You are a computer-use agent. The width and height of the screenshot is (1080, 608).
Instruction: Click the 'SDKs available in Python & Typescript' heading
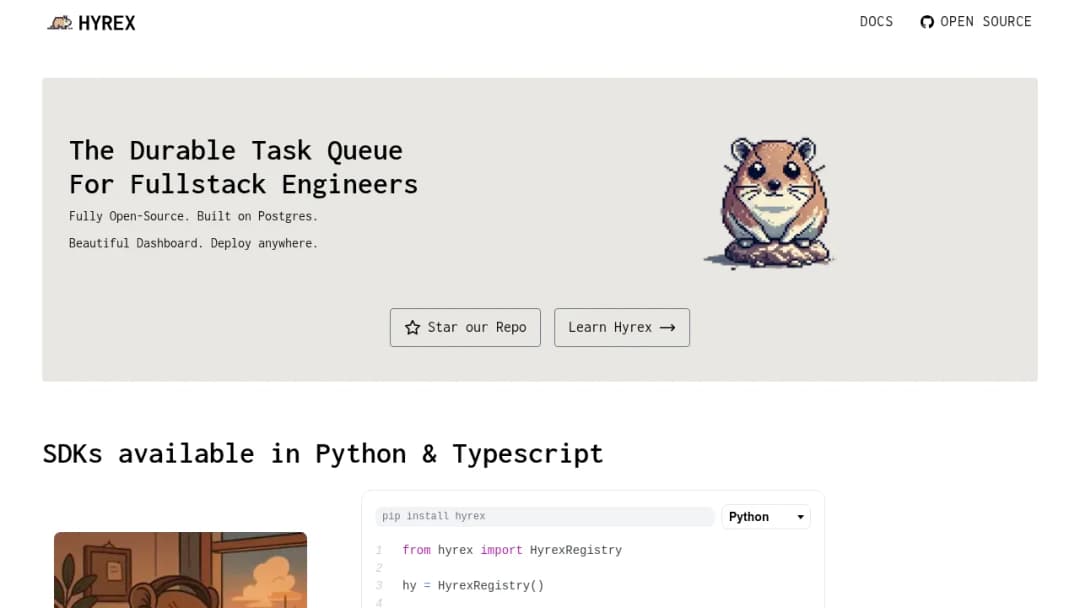coord(323,454)
